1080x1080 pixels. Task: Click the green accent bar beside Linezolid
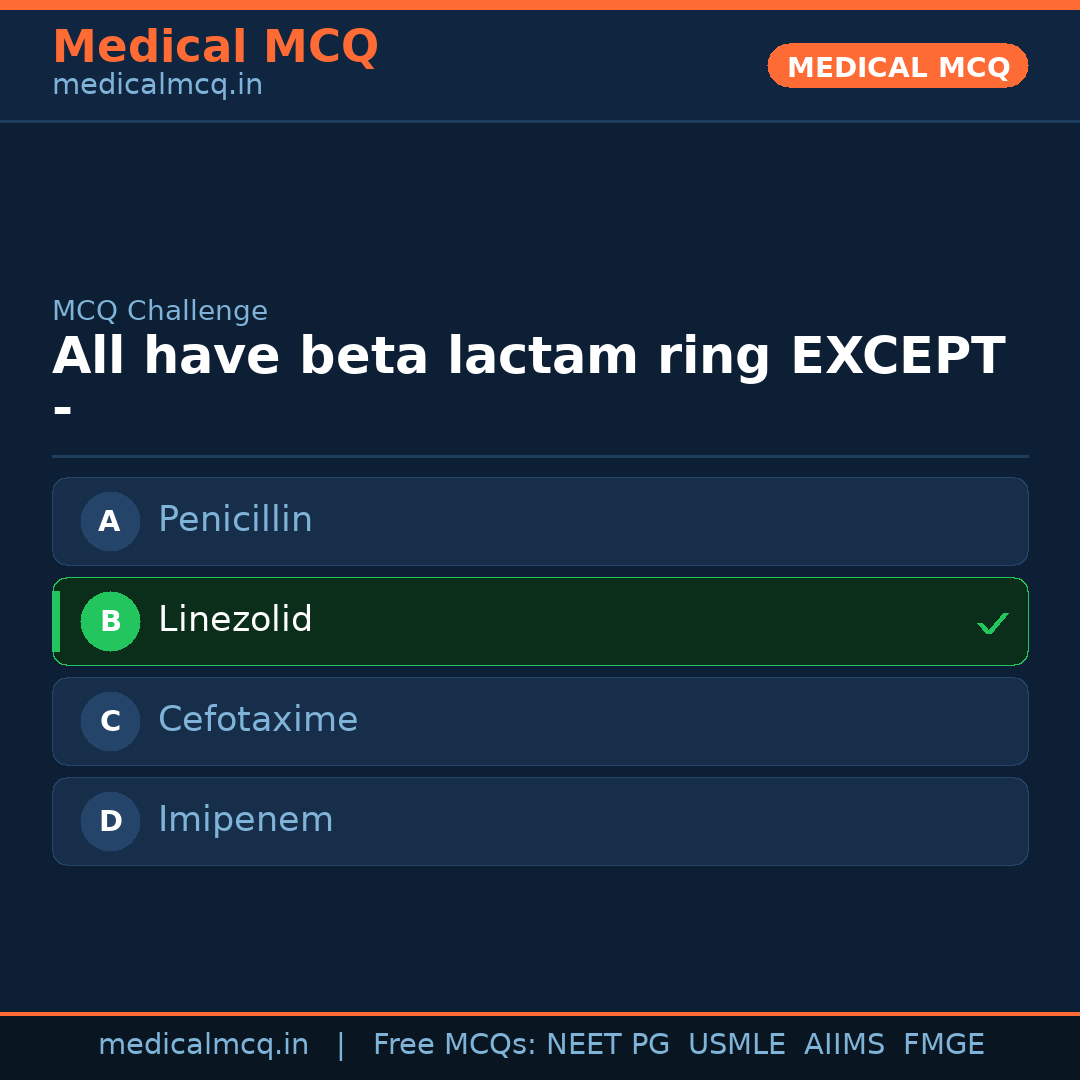coord(56,621)
